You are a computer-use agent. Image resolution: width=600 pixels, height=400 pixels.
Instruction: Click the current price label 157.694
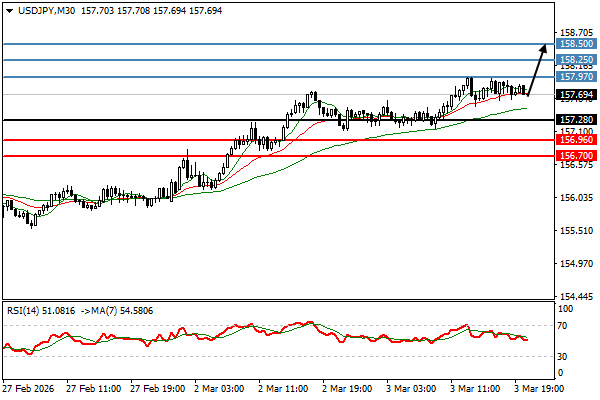[576, 95]
